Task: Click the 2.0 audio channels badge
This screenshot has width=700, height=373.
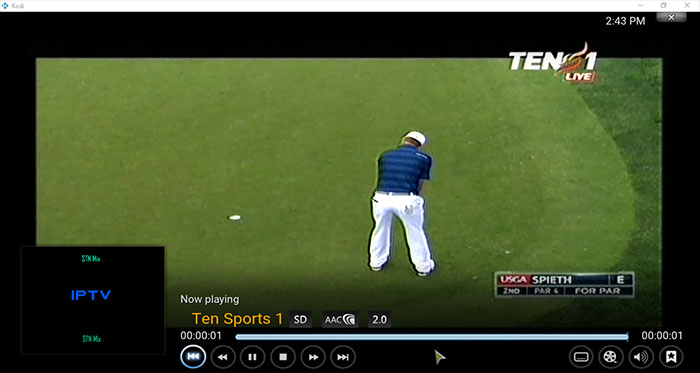Action: point(379,319)
